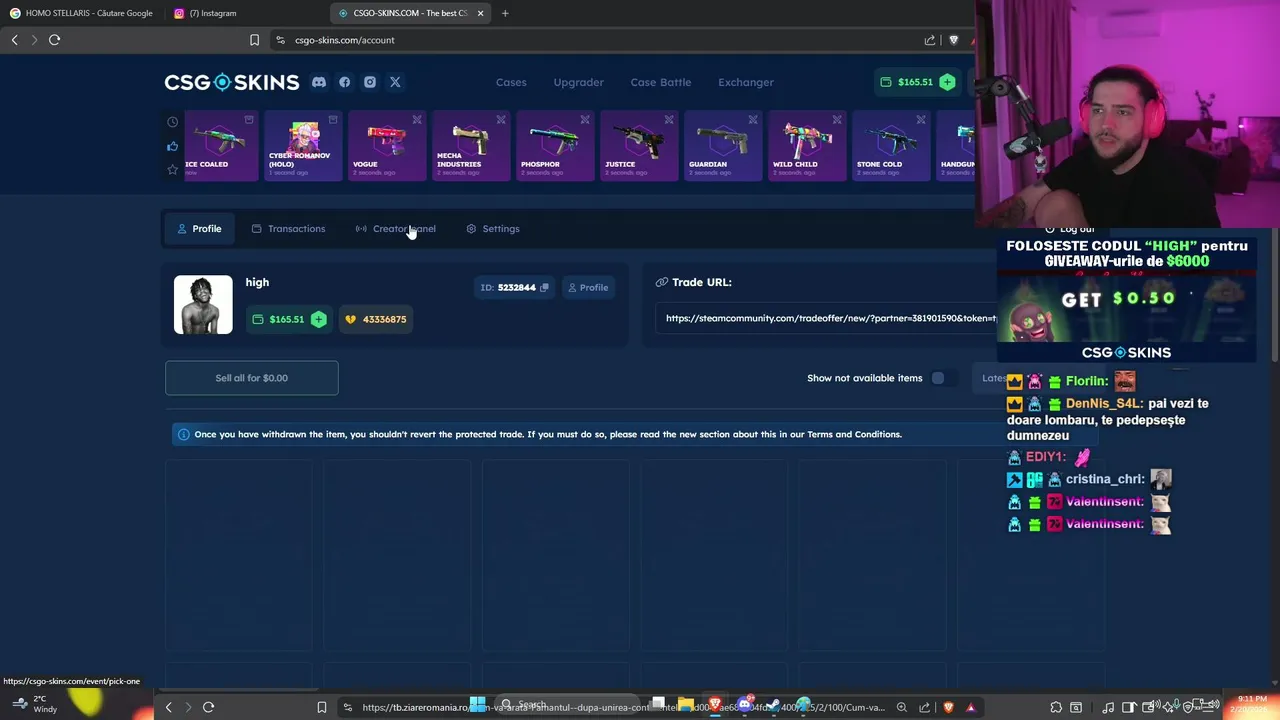Viewport: 1280px width, 720px height.
Task: Open the STONE COLD drop card
Action: [x=891, y=146]
